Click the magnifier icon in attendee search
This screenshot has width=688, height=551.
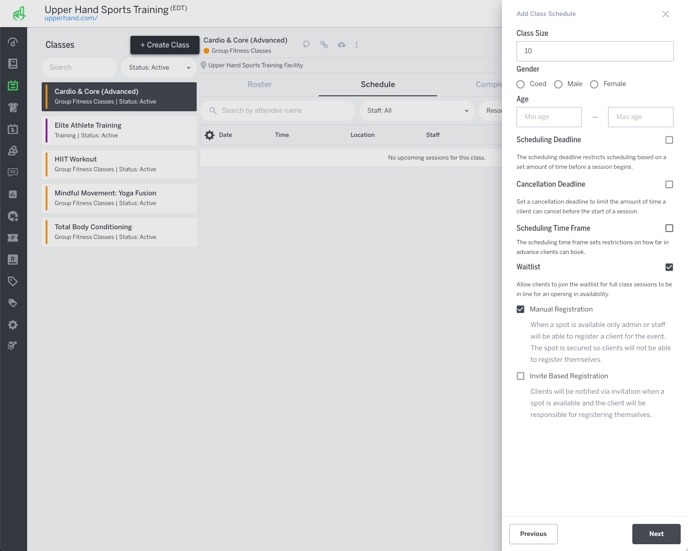213,111
